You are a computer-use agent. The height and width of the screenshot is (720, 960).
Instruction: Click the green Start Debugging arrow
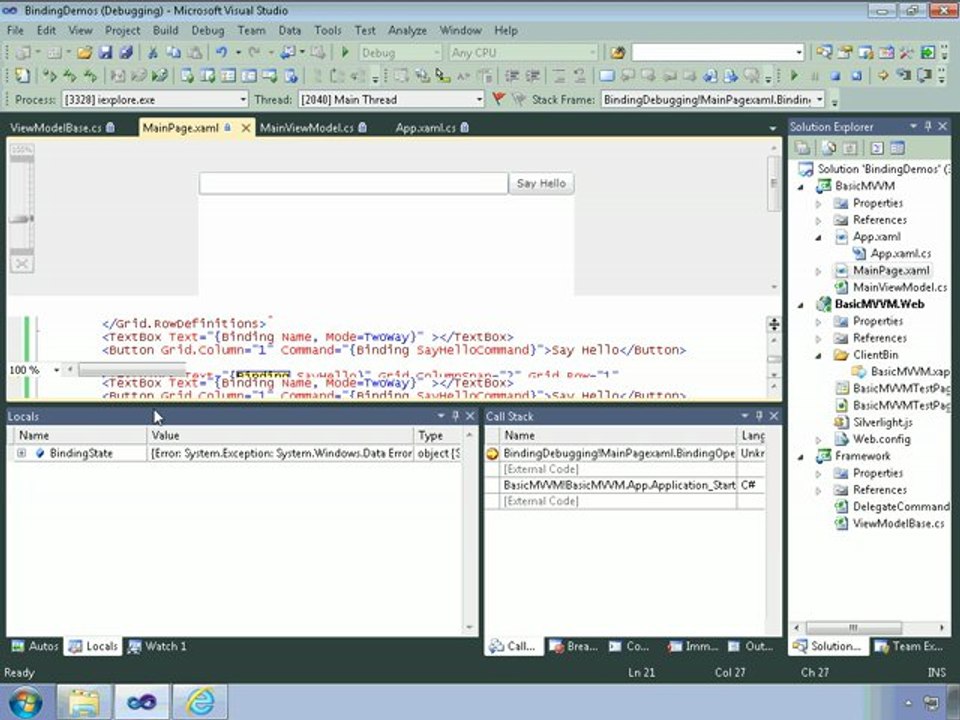[x=345, y=53]
